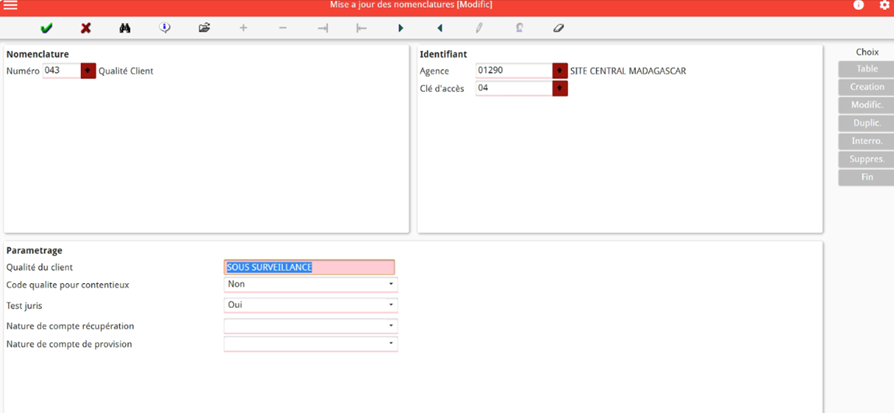Click the Fin button in Choix panel
This screenshot has width=894, height=413.
click(866, 177)
